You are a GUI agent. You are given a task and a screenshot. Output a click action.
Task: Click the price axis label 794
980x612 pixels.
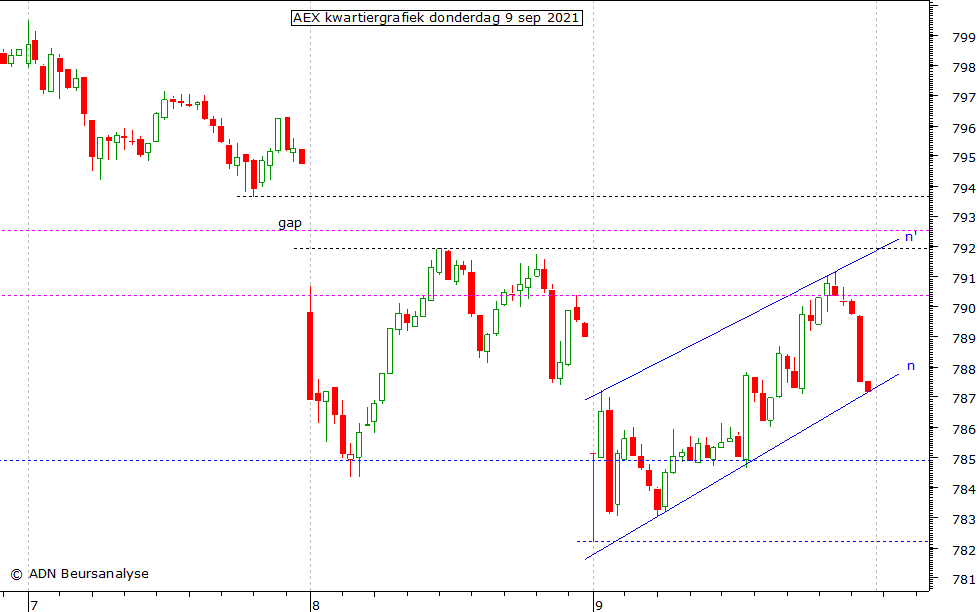click(963, 188)
